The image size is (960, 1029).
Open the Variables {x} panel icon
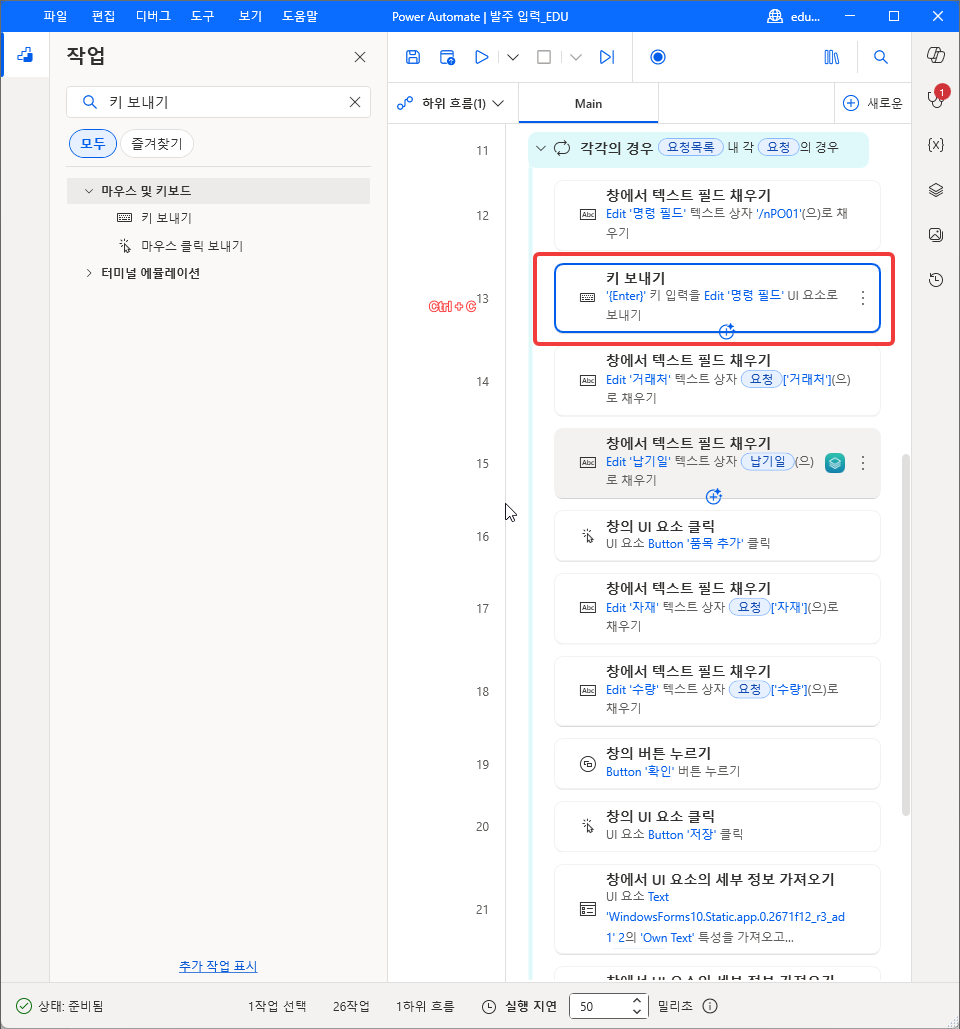[x=936, y=145]
